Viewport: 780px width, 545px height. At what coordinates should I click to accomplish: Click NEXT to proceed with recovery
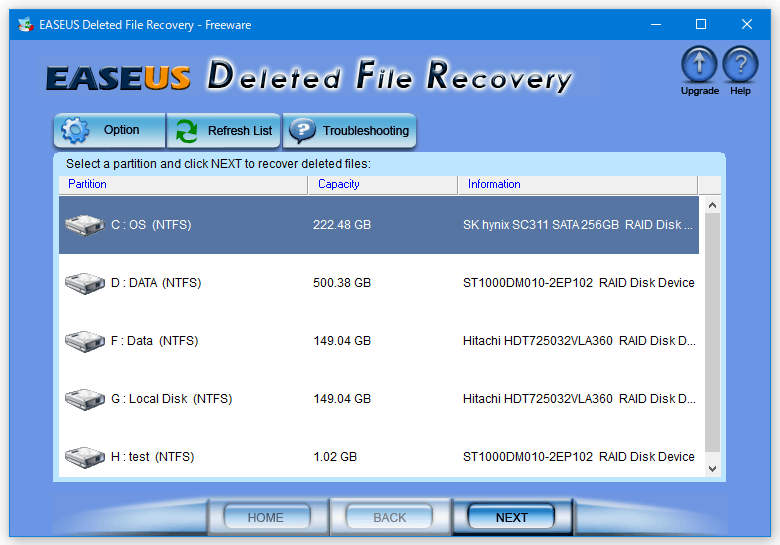(511, 518)
